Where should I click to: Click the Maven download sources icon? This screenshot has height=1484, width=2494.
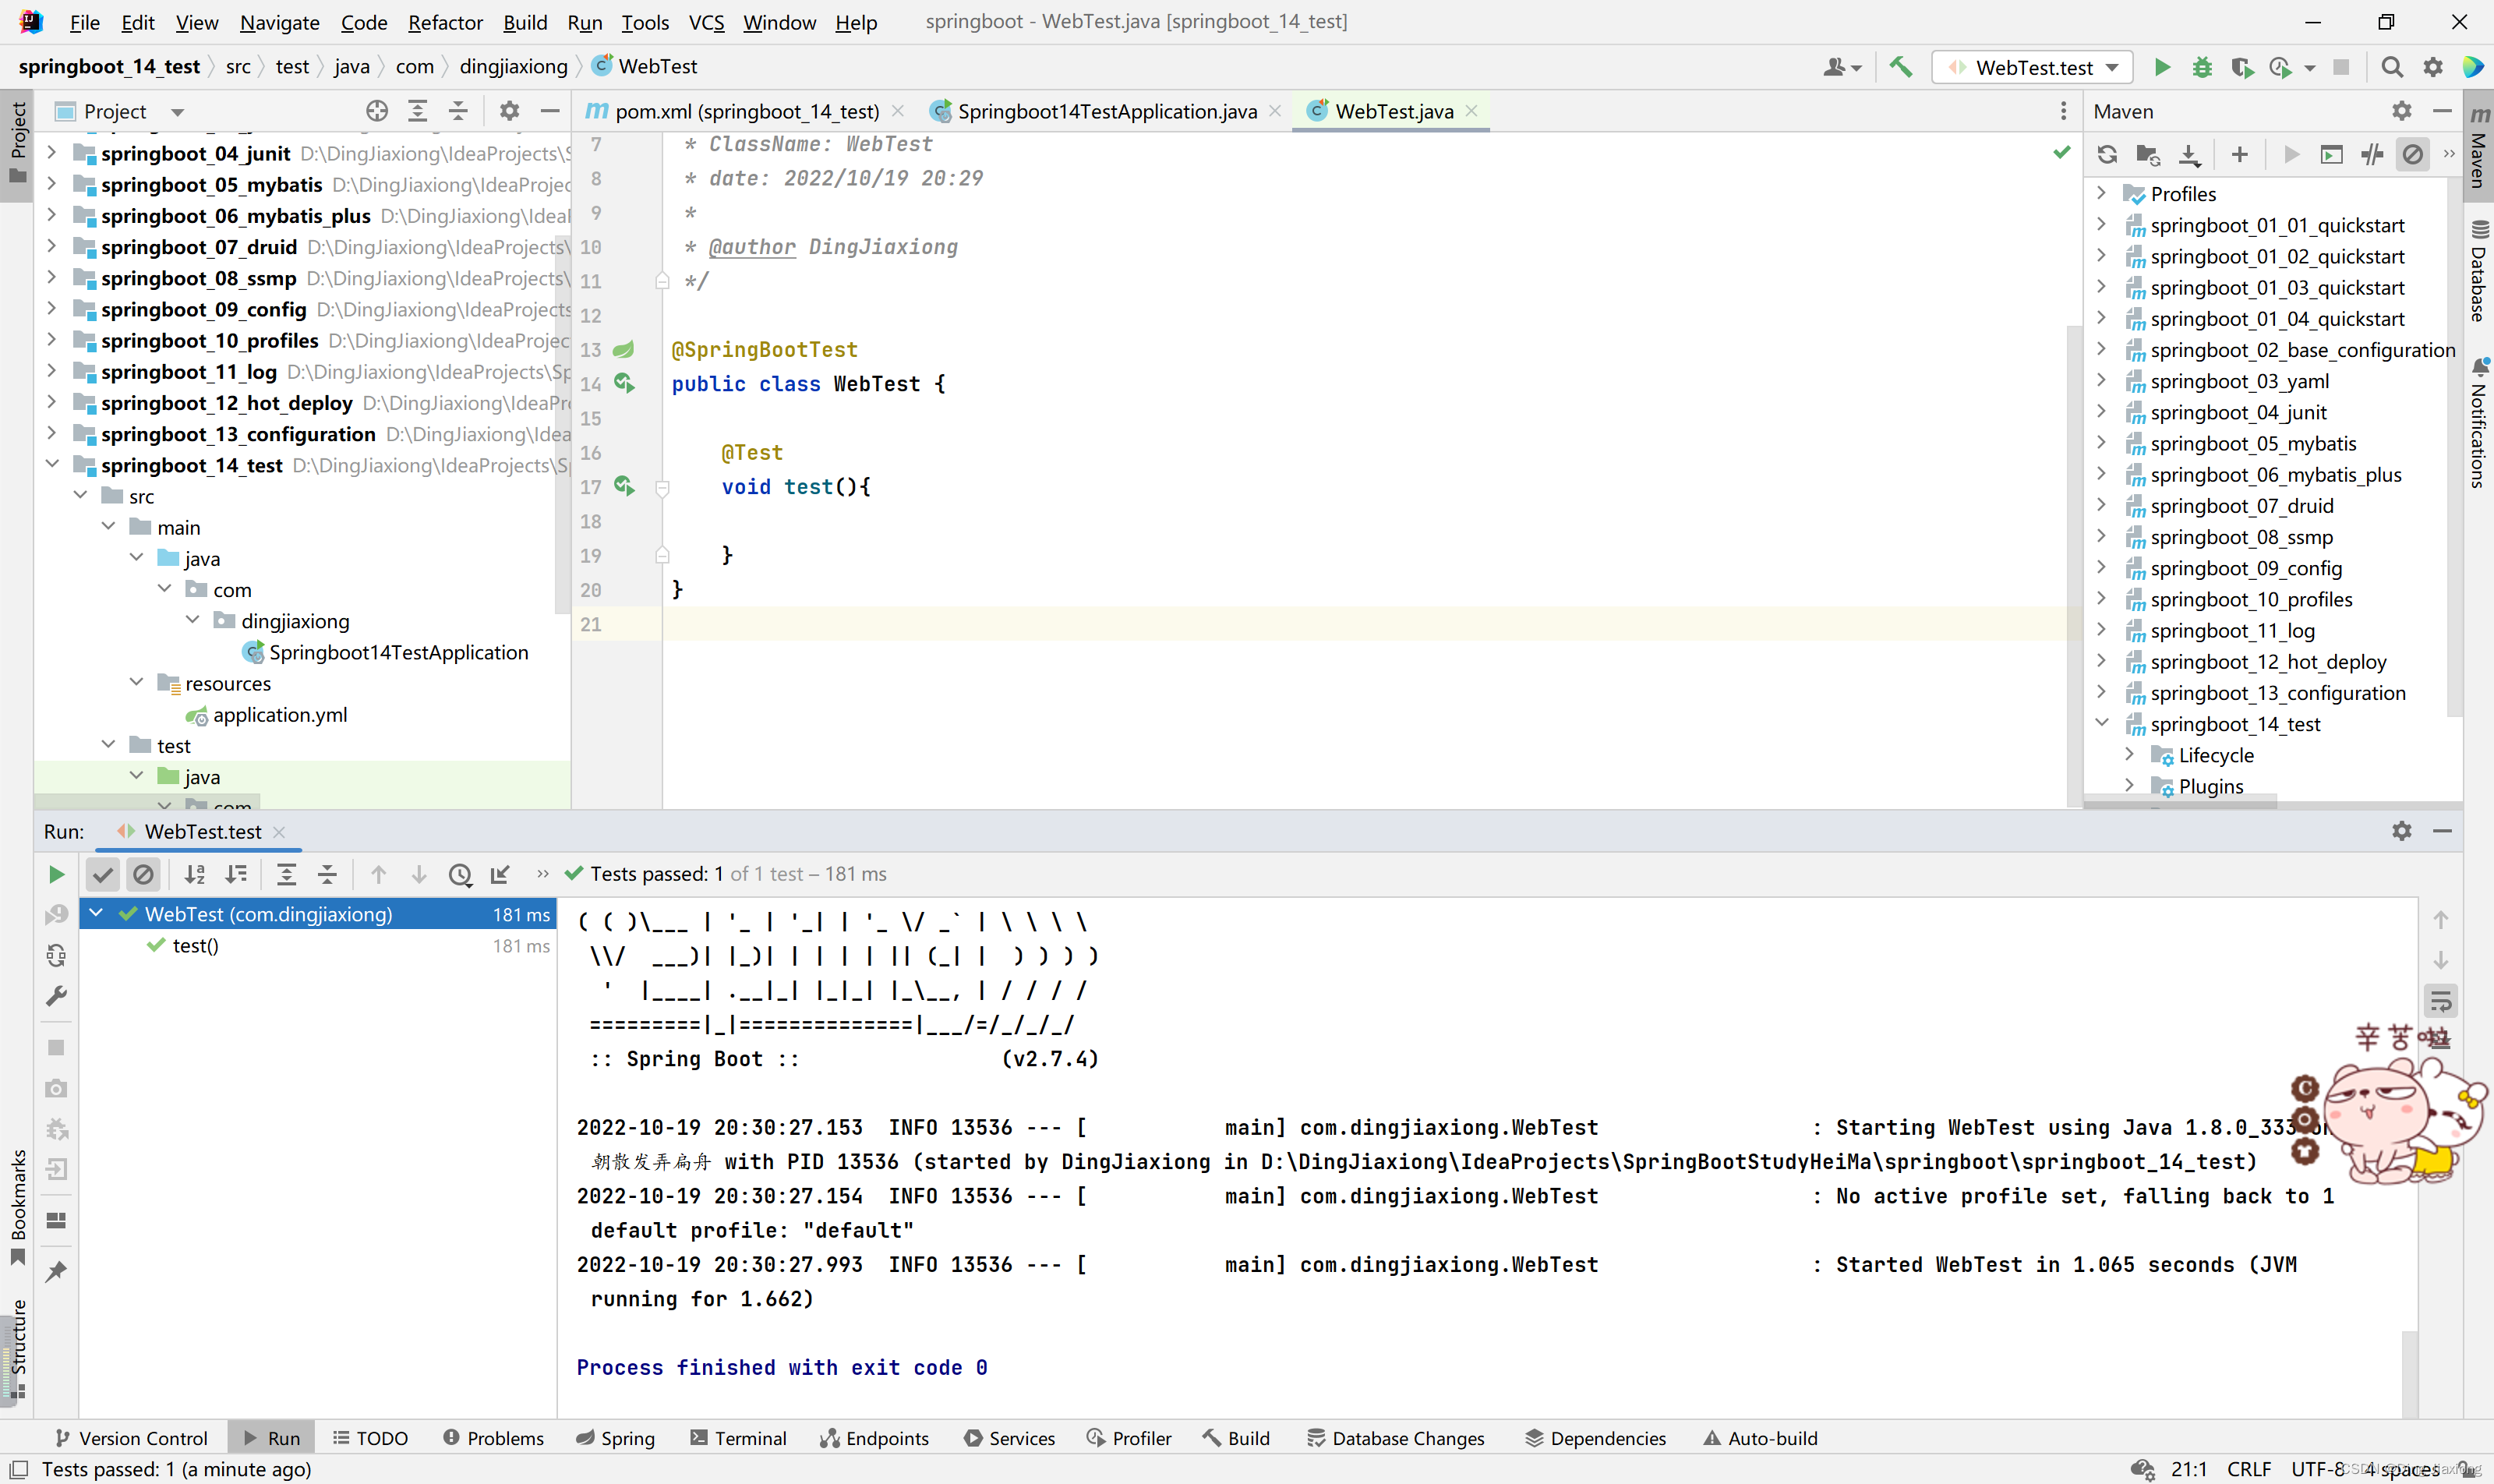tap(2189, 154)
